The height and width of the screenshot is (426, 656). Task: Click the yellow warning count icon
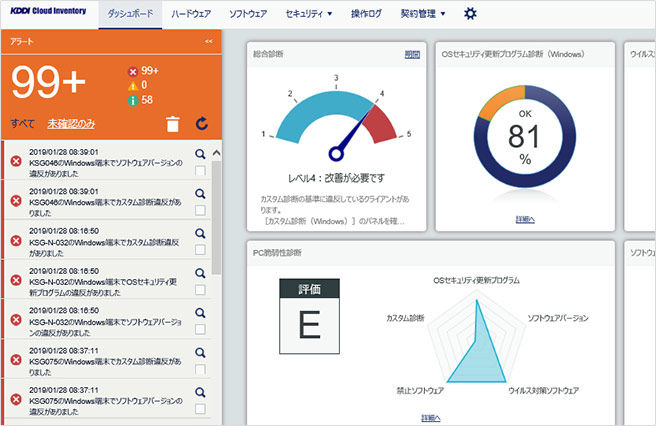click(133, 86)
